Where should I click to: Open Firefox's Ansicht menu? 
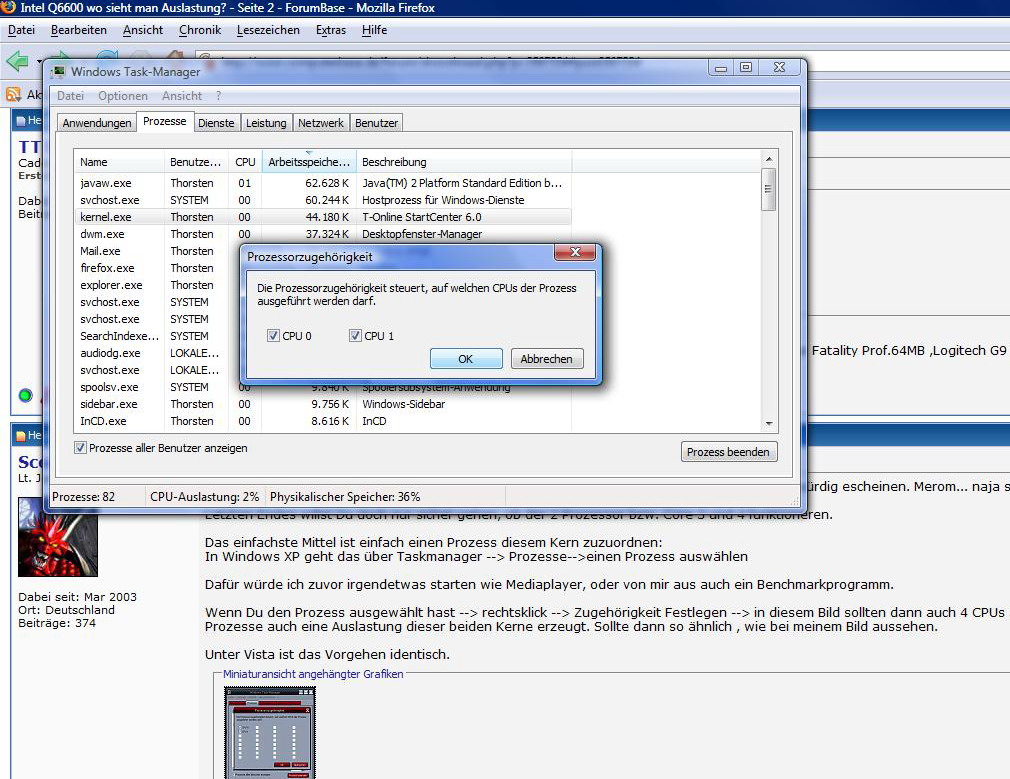143,30
